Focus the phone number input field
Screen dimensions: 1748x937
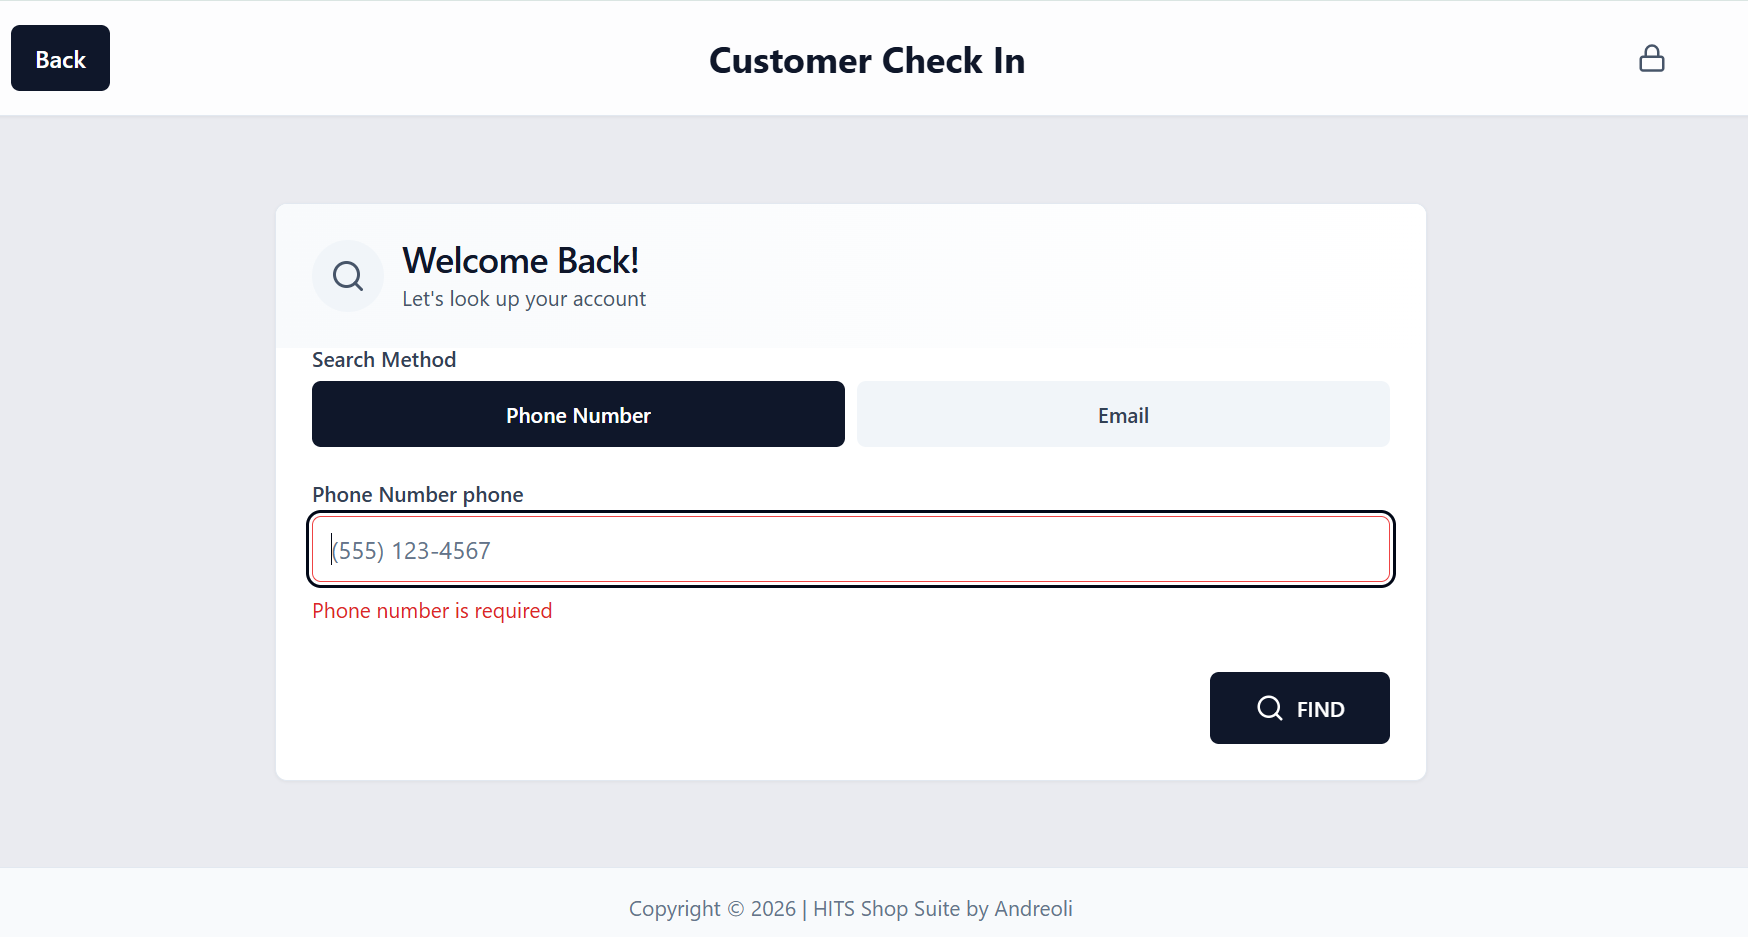point(850,549)
